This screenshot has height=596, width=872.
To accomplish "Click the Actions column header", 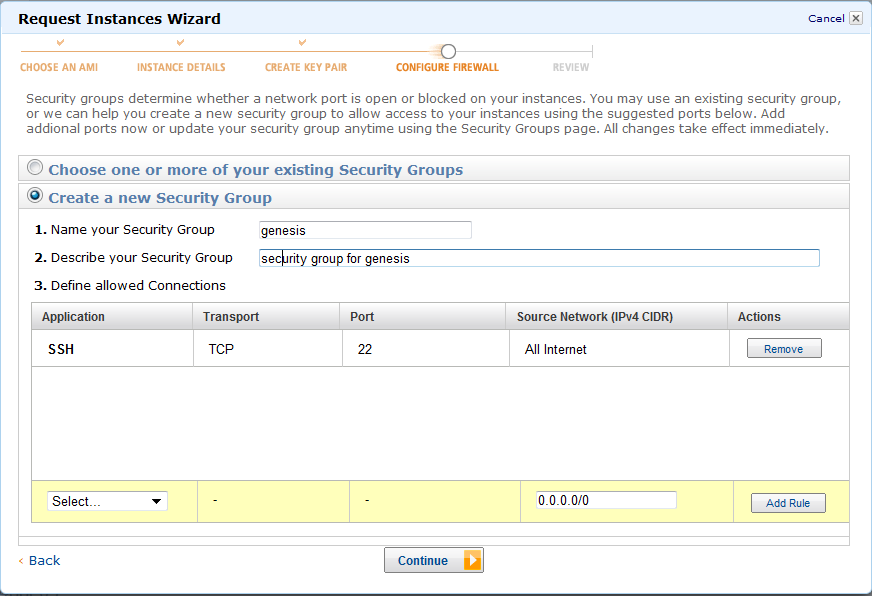I will click(789, 316).
